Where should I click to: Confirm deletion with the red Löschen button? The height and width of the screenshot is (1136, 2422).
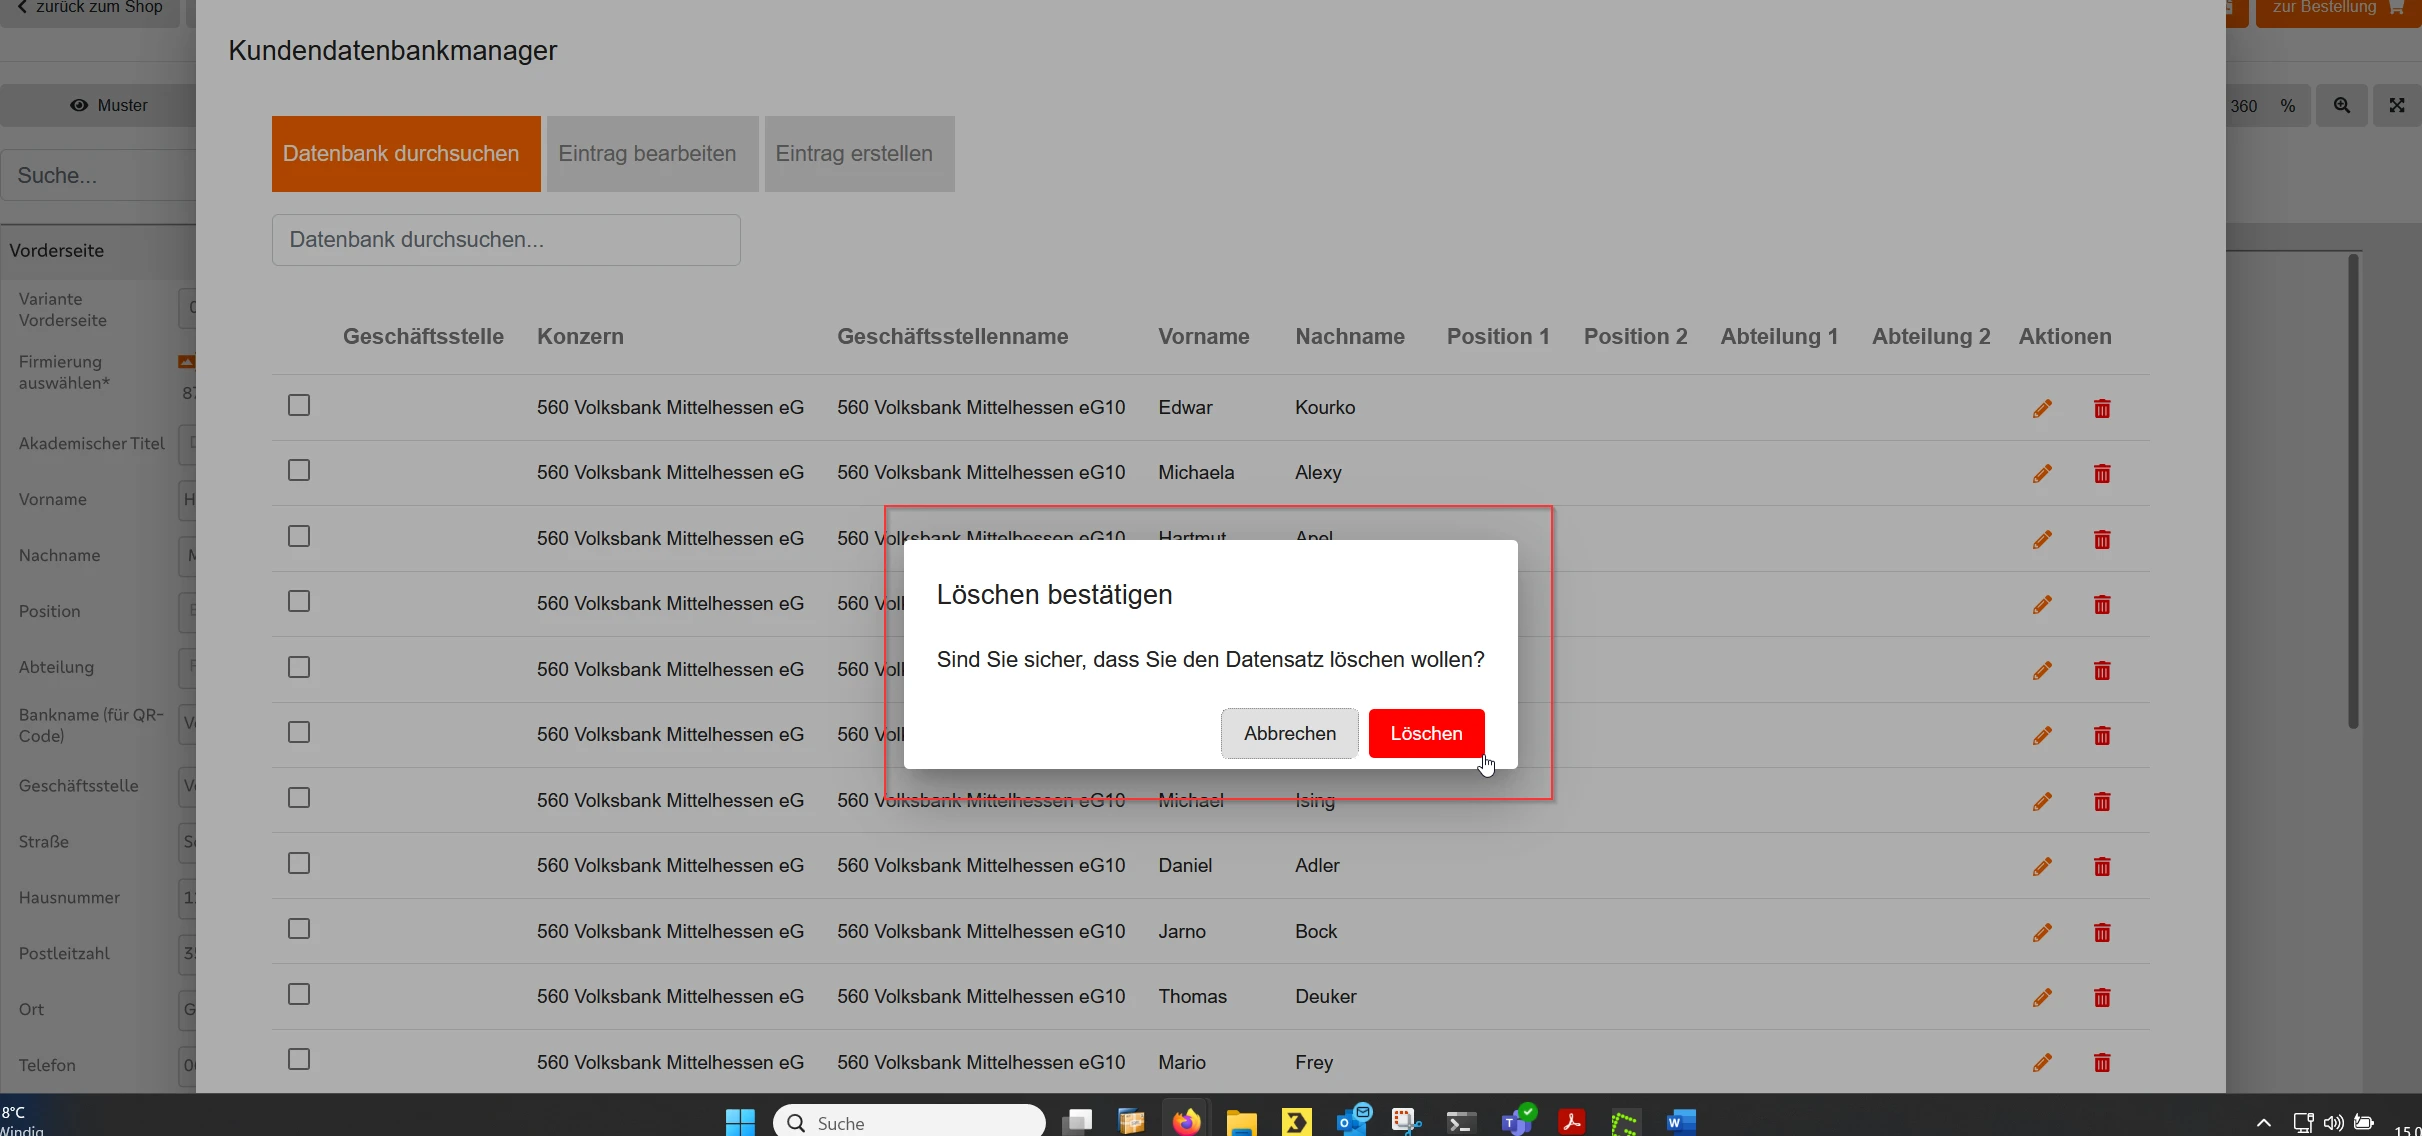tap(1426, 733)
